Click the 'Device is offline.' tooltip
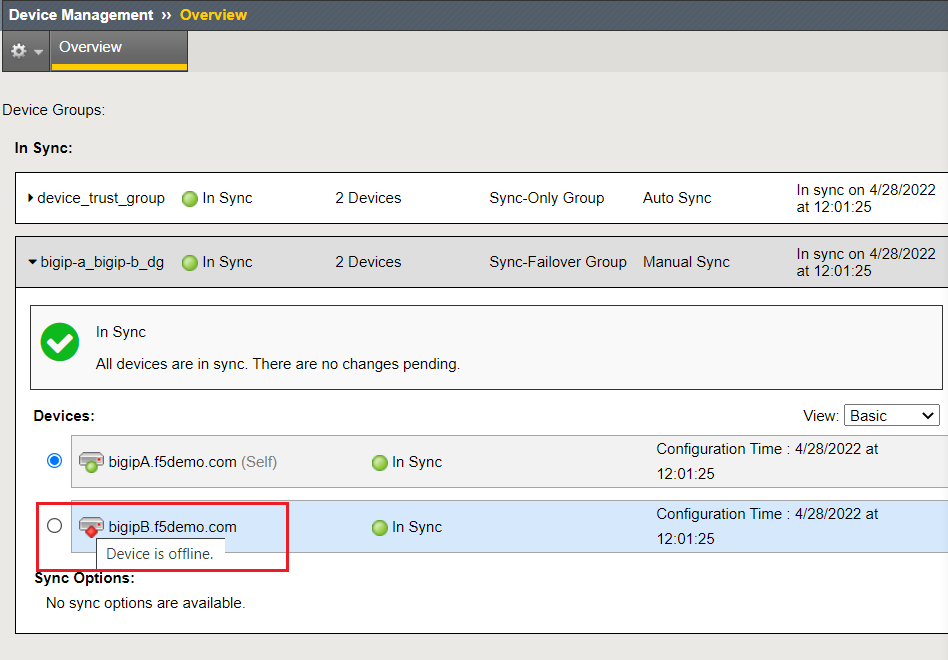 (x=160, y=554)
